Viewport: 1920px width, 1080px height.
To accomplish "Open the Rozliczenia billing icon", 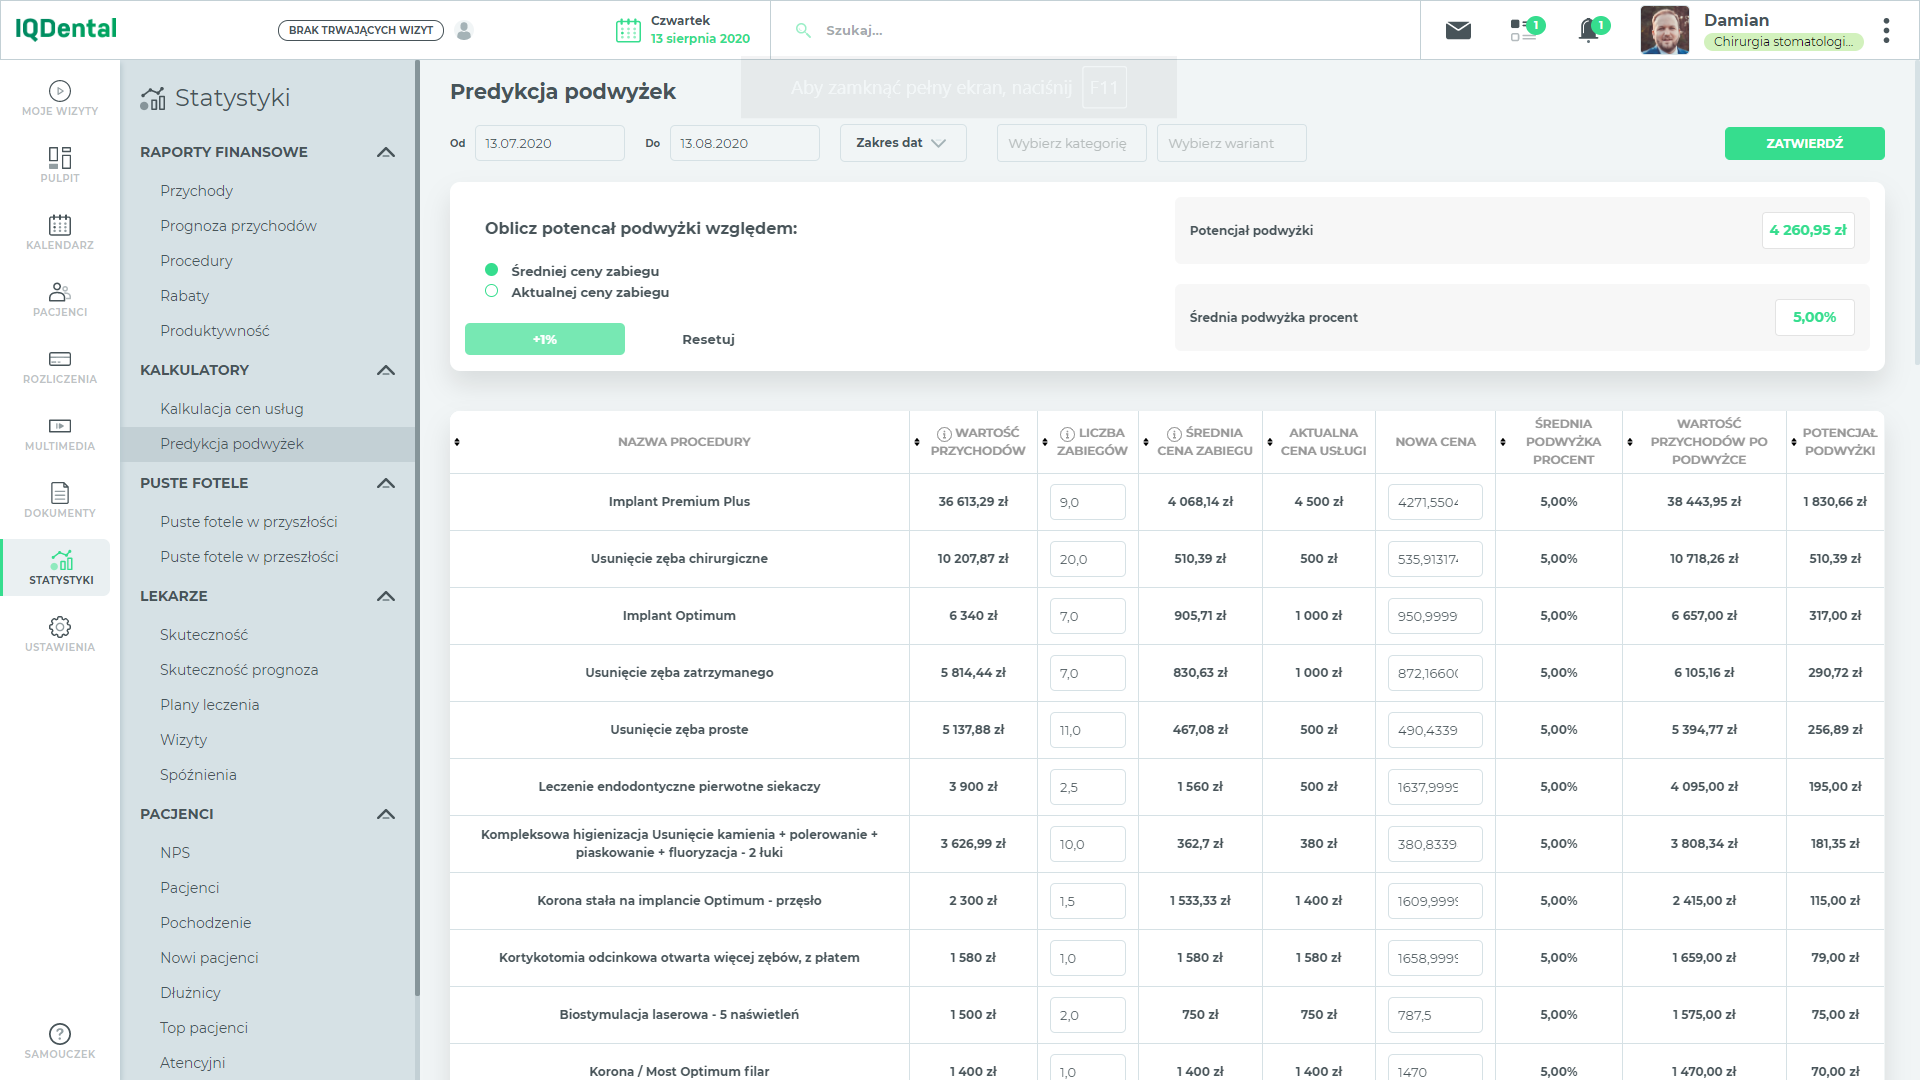I will point(60,359).
